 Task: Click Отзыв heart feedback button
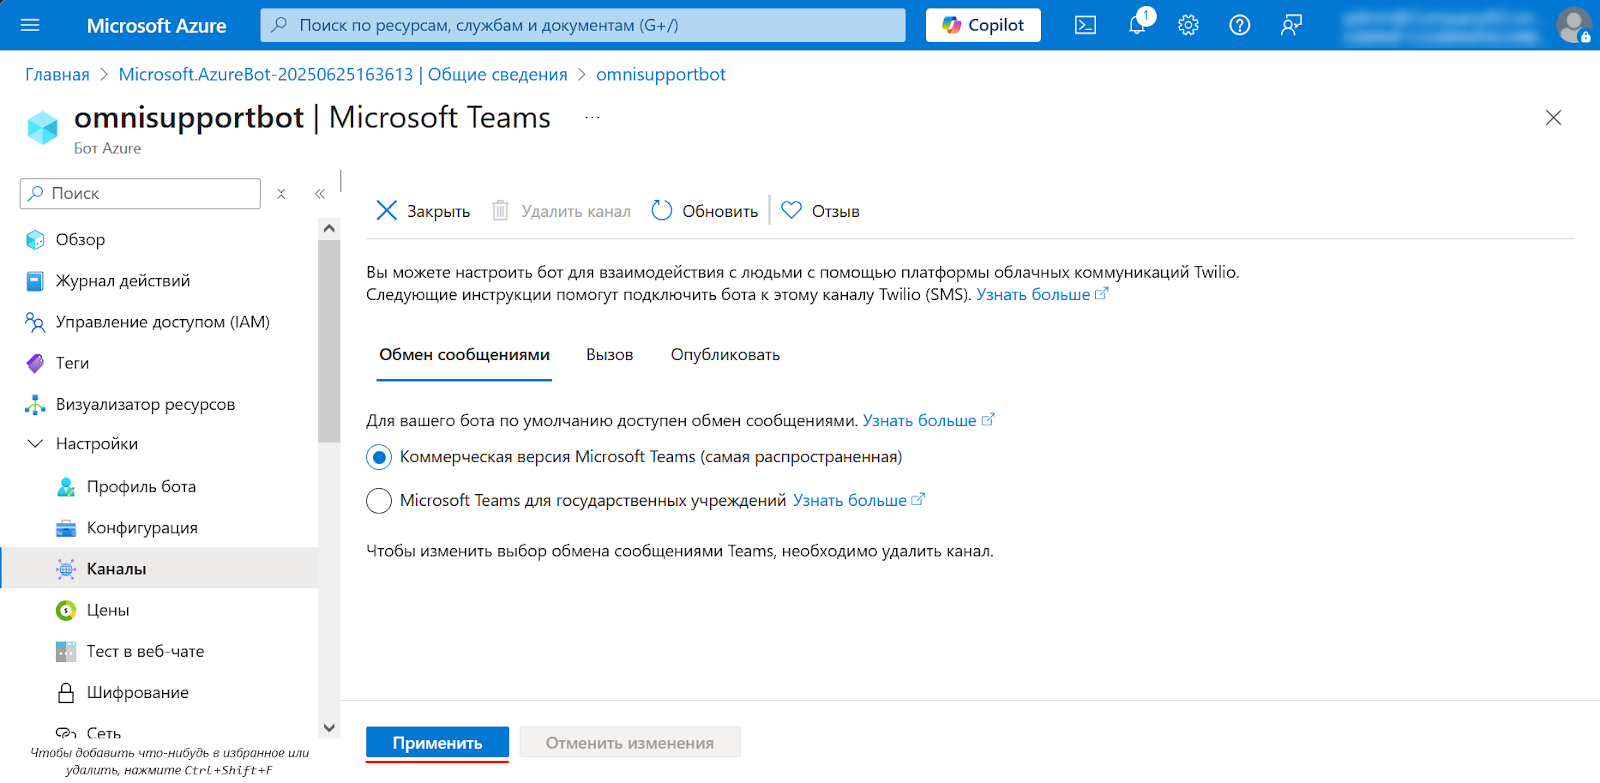[821, 211]
